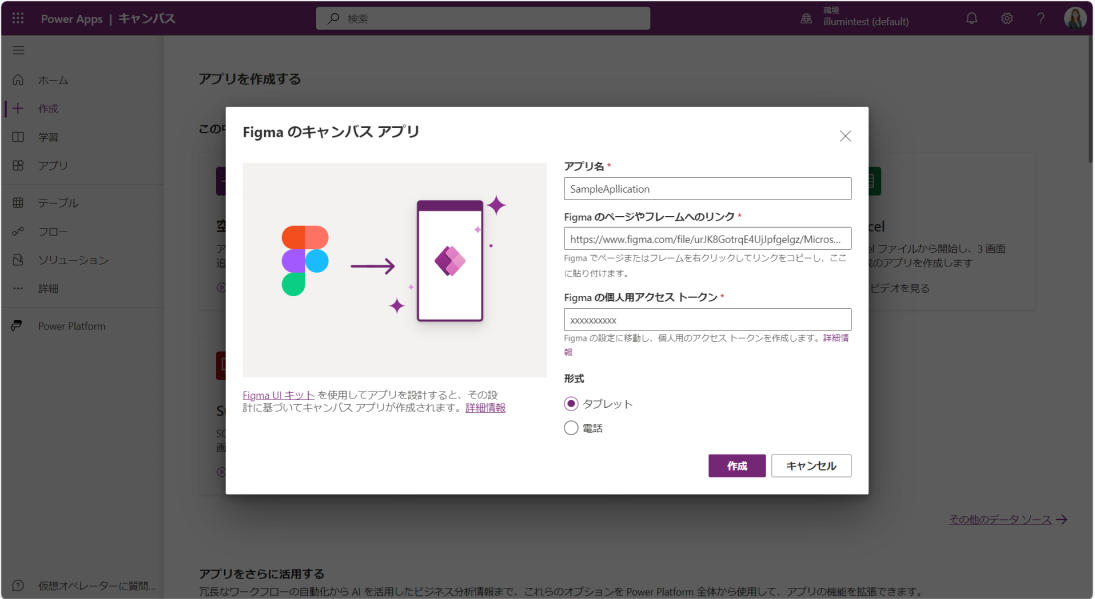
Task: Click the environment picker icon
Action: coord(806,19)
